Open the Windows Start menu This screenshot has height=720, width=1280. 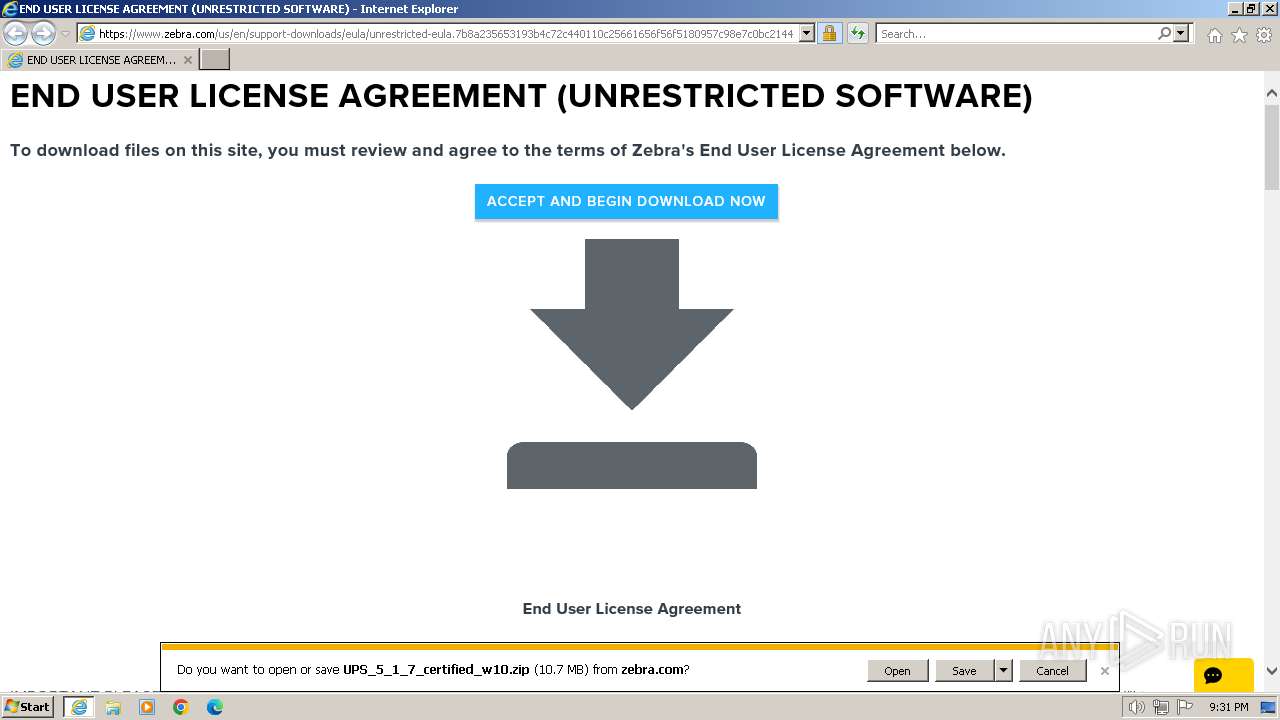pyautogui.click(x=27, y=707)
